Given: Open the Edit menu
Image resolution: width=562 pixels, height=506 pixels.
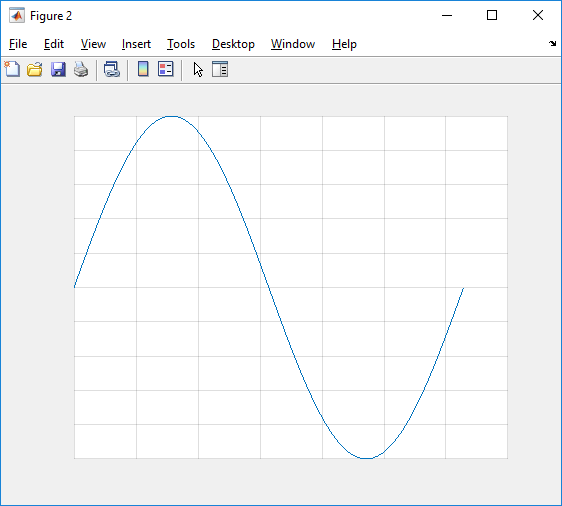Looking at the screenshot, I should click(54, 44).
